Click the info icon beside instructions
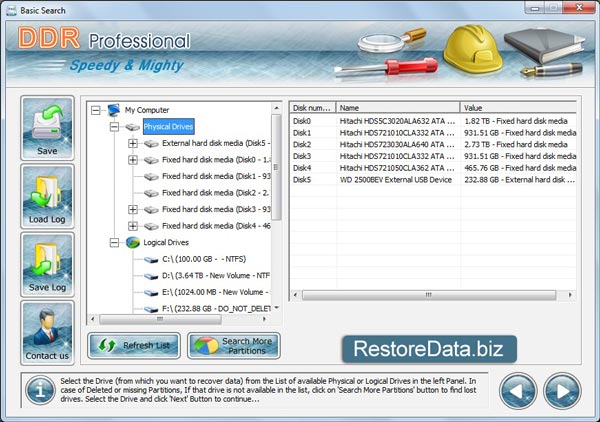This screenshot has width=600, height=422. 40,390
